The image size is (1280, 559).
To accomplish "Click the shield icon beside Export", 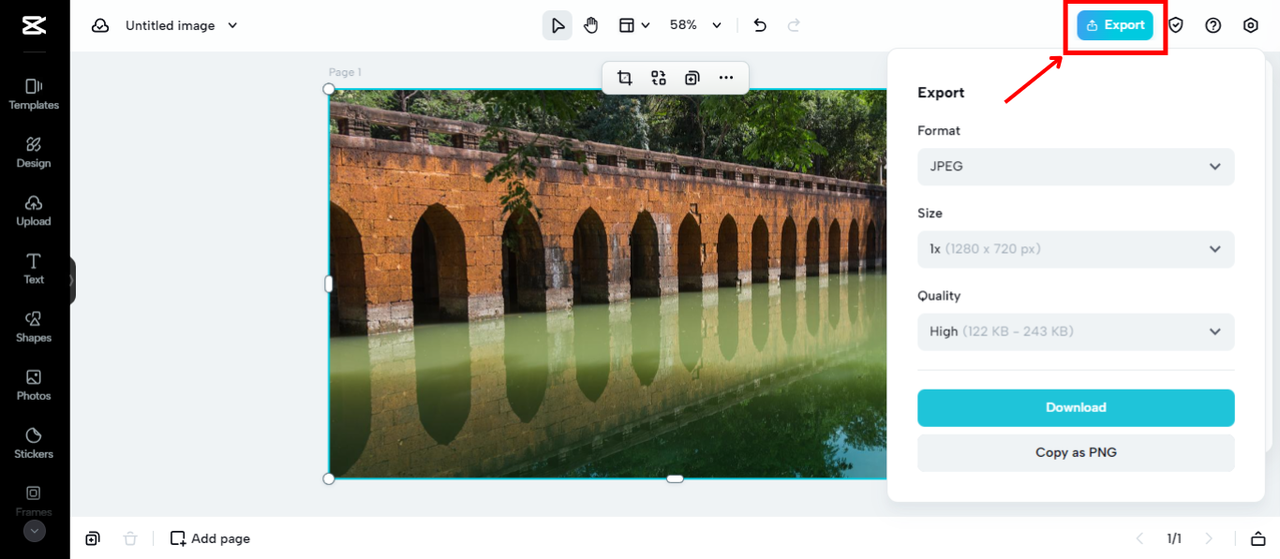I will click(x=1176, y=25).
